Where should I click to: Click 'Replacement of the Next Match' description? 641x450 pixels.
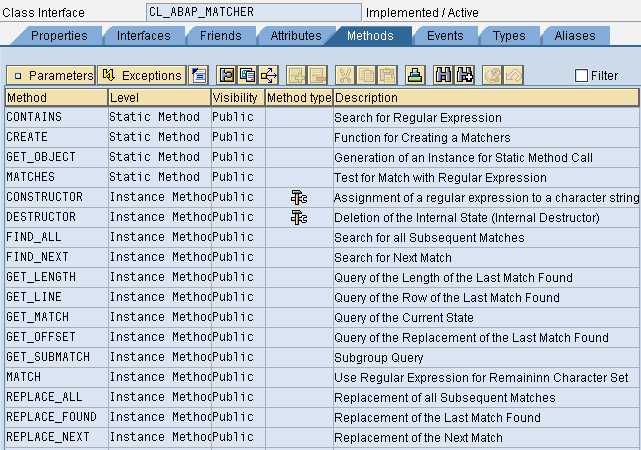point(418,438)
